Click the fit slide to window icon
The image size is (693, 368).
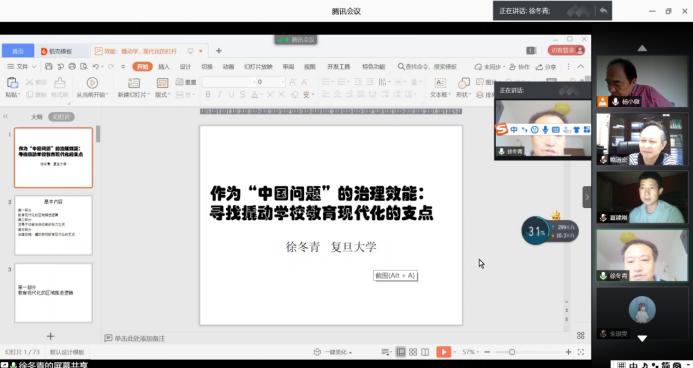581,352
